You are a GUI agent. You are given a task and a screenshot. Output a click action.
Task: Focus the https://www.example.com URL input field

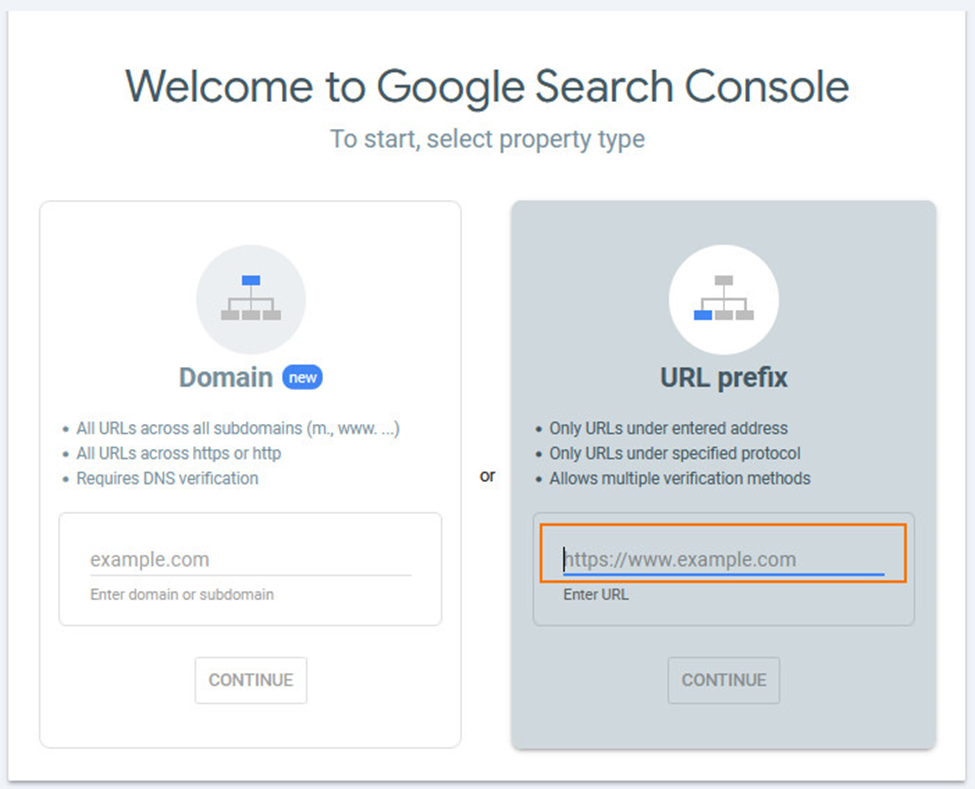[x=723, y=559]
